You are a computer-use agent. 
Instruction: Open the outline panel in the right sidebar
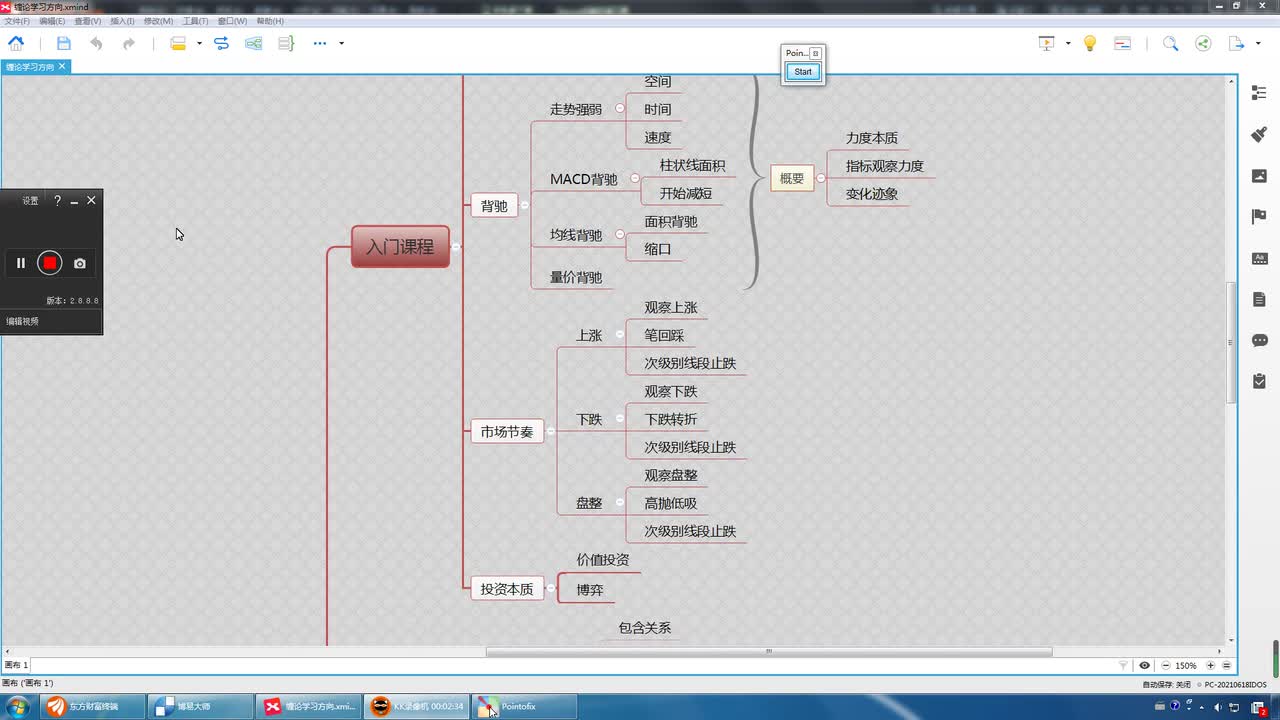pyautogui.click(x=1259, y=92)
